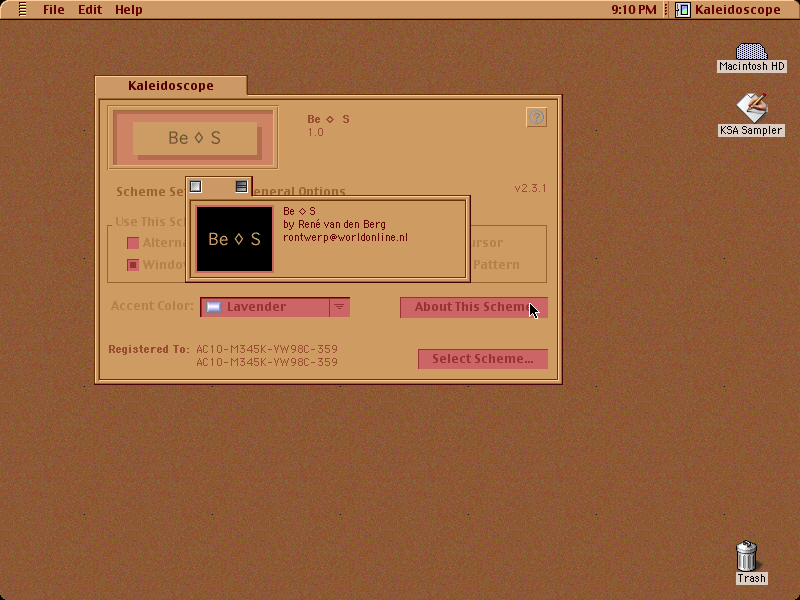
Task: Toggle the Alternate checkbox in scheme settings
Action: pyautogui.click(x=133, y=243)
